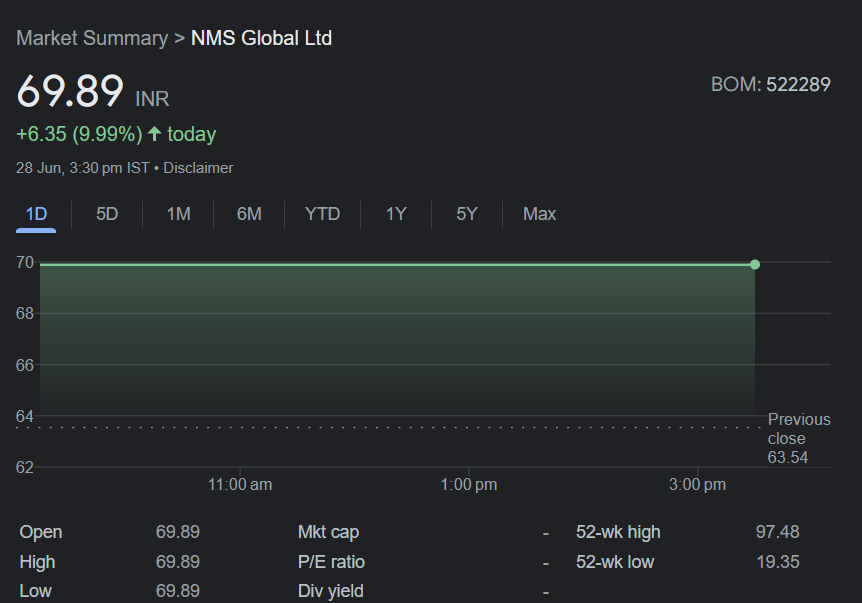Click the High value 69.89
This screenshot has height=603, width=862.
click(x=178, y=562)
